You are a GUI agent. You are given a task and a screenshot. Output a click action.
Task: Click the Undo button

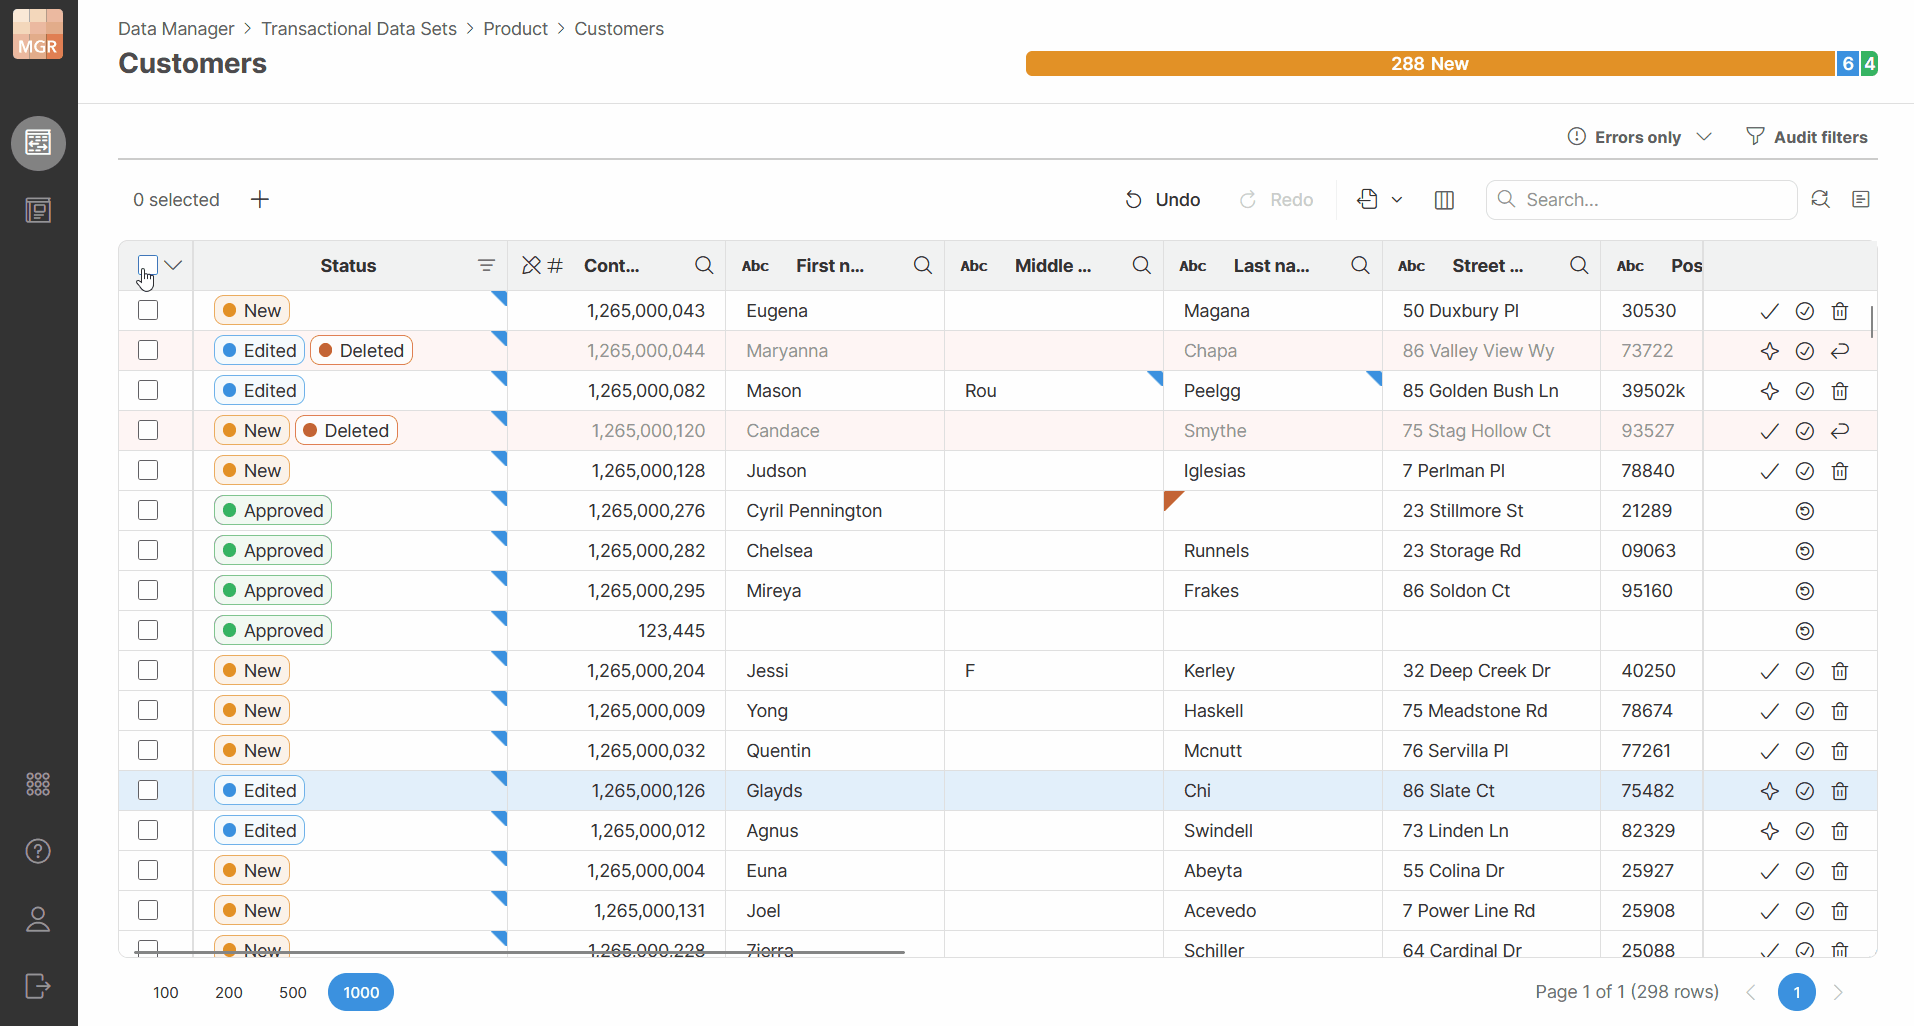pos(1163,200)
